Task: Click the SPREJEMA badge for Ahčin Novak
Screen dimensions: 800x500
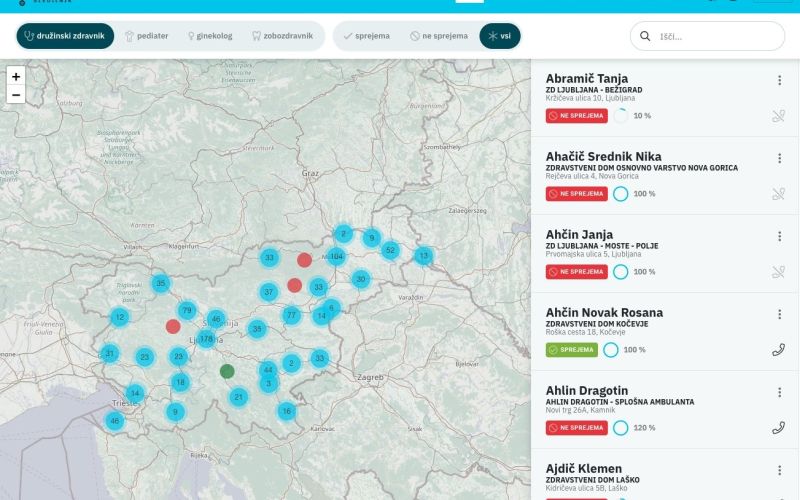Action: point(571,350)
